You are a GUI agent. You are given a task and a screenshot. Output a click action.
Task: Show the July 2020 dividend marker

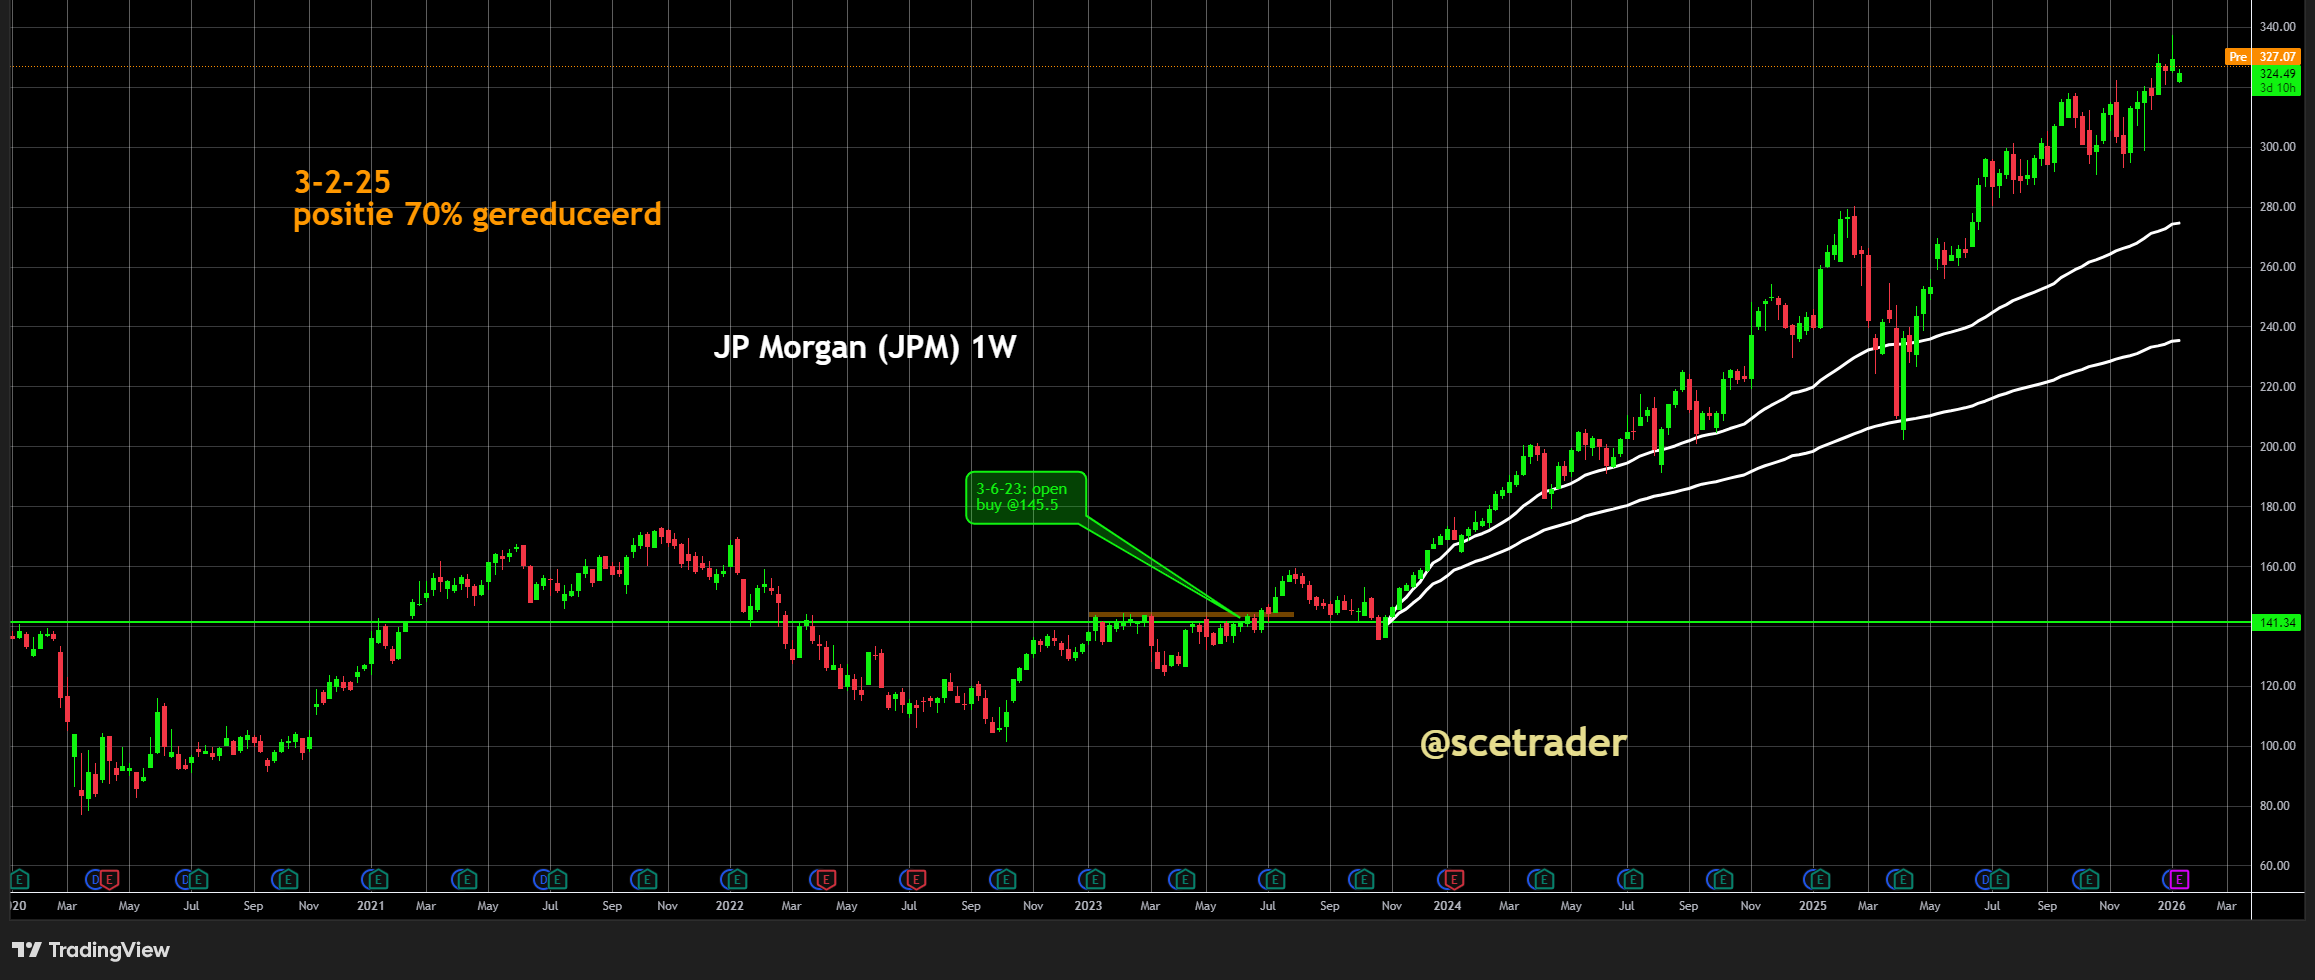(x=184, y=880)
